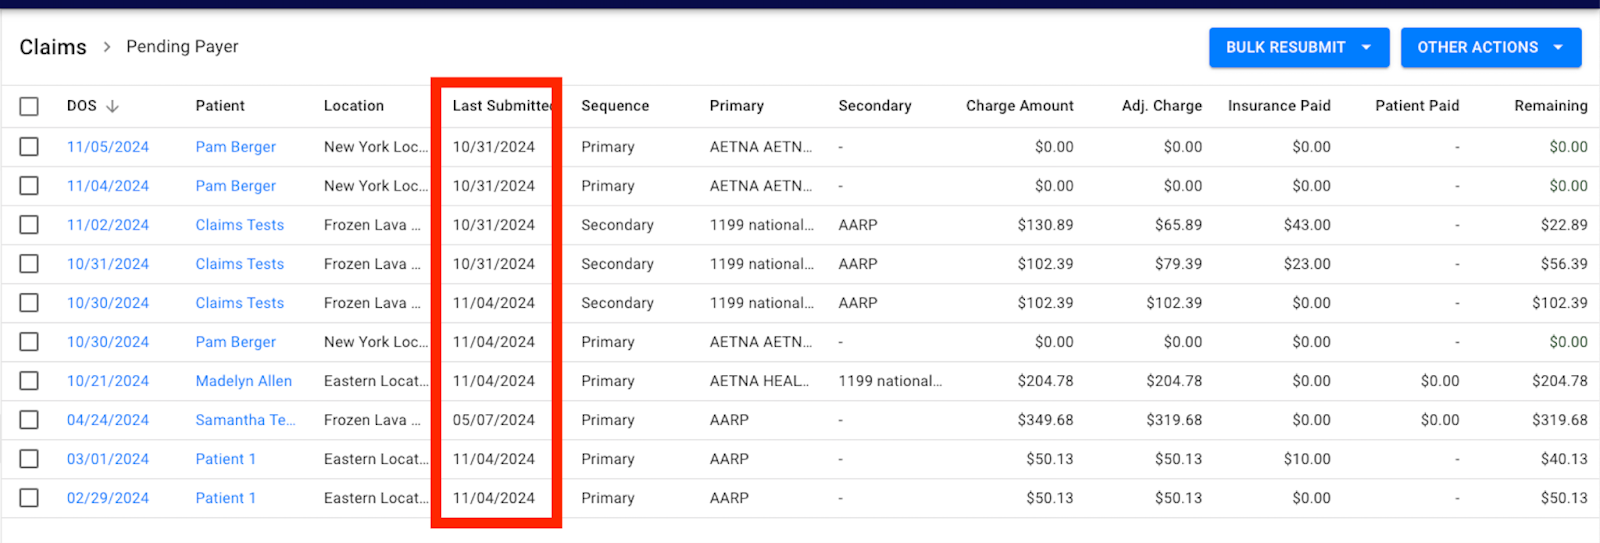Click the breadcrumb chevron after Claims
Screen dimensions: 1600x543
pyautogui.click(x=107, y=47)
